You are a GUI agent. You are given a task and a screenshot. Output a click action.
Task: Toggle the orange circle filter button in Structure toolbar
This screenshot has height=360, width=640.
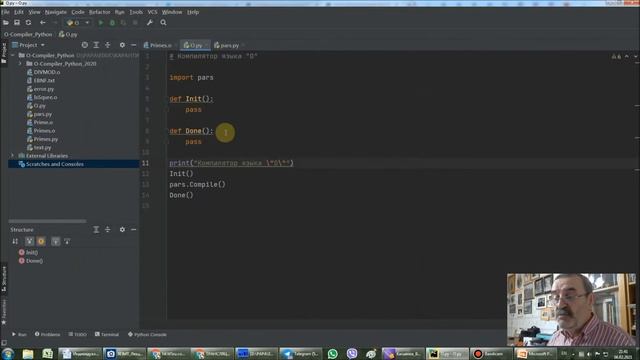[x=41, y=241]
